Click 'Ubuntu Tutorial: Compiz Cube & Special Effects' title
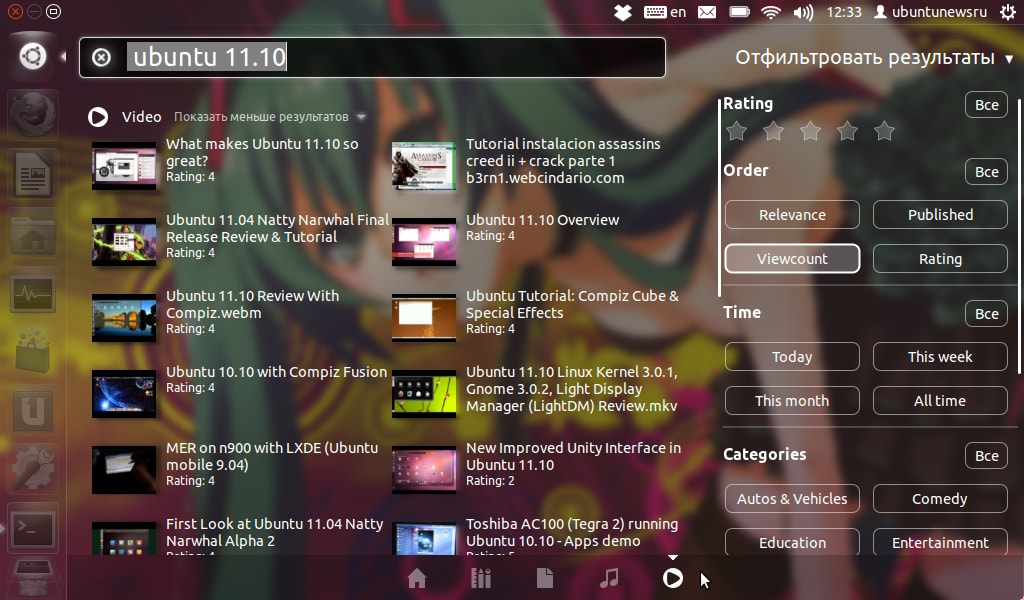 click(x=572, y=304)
